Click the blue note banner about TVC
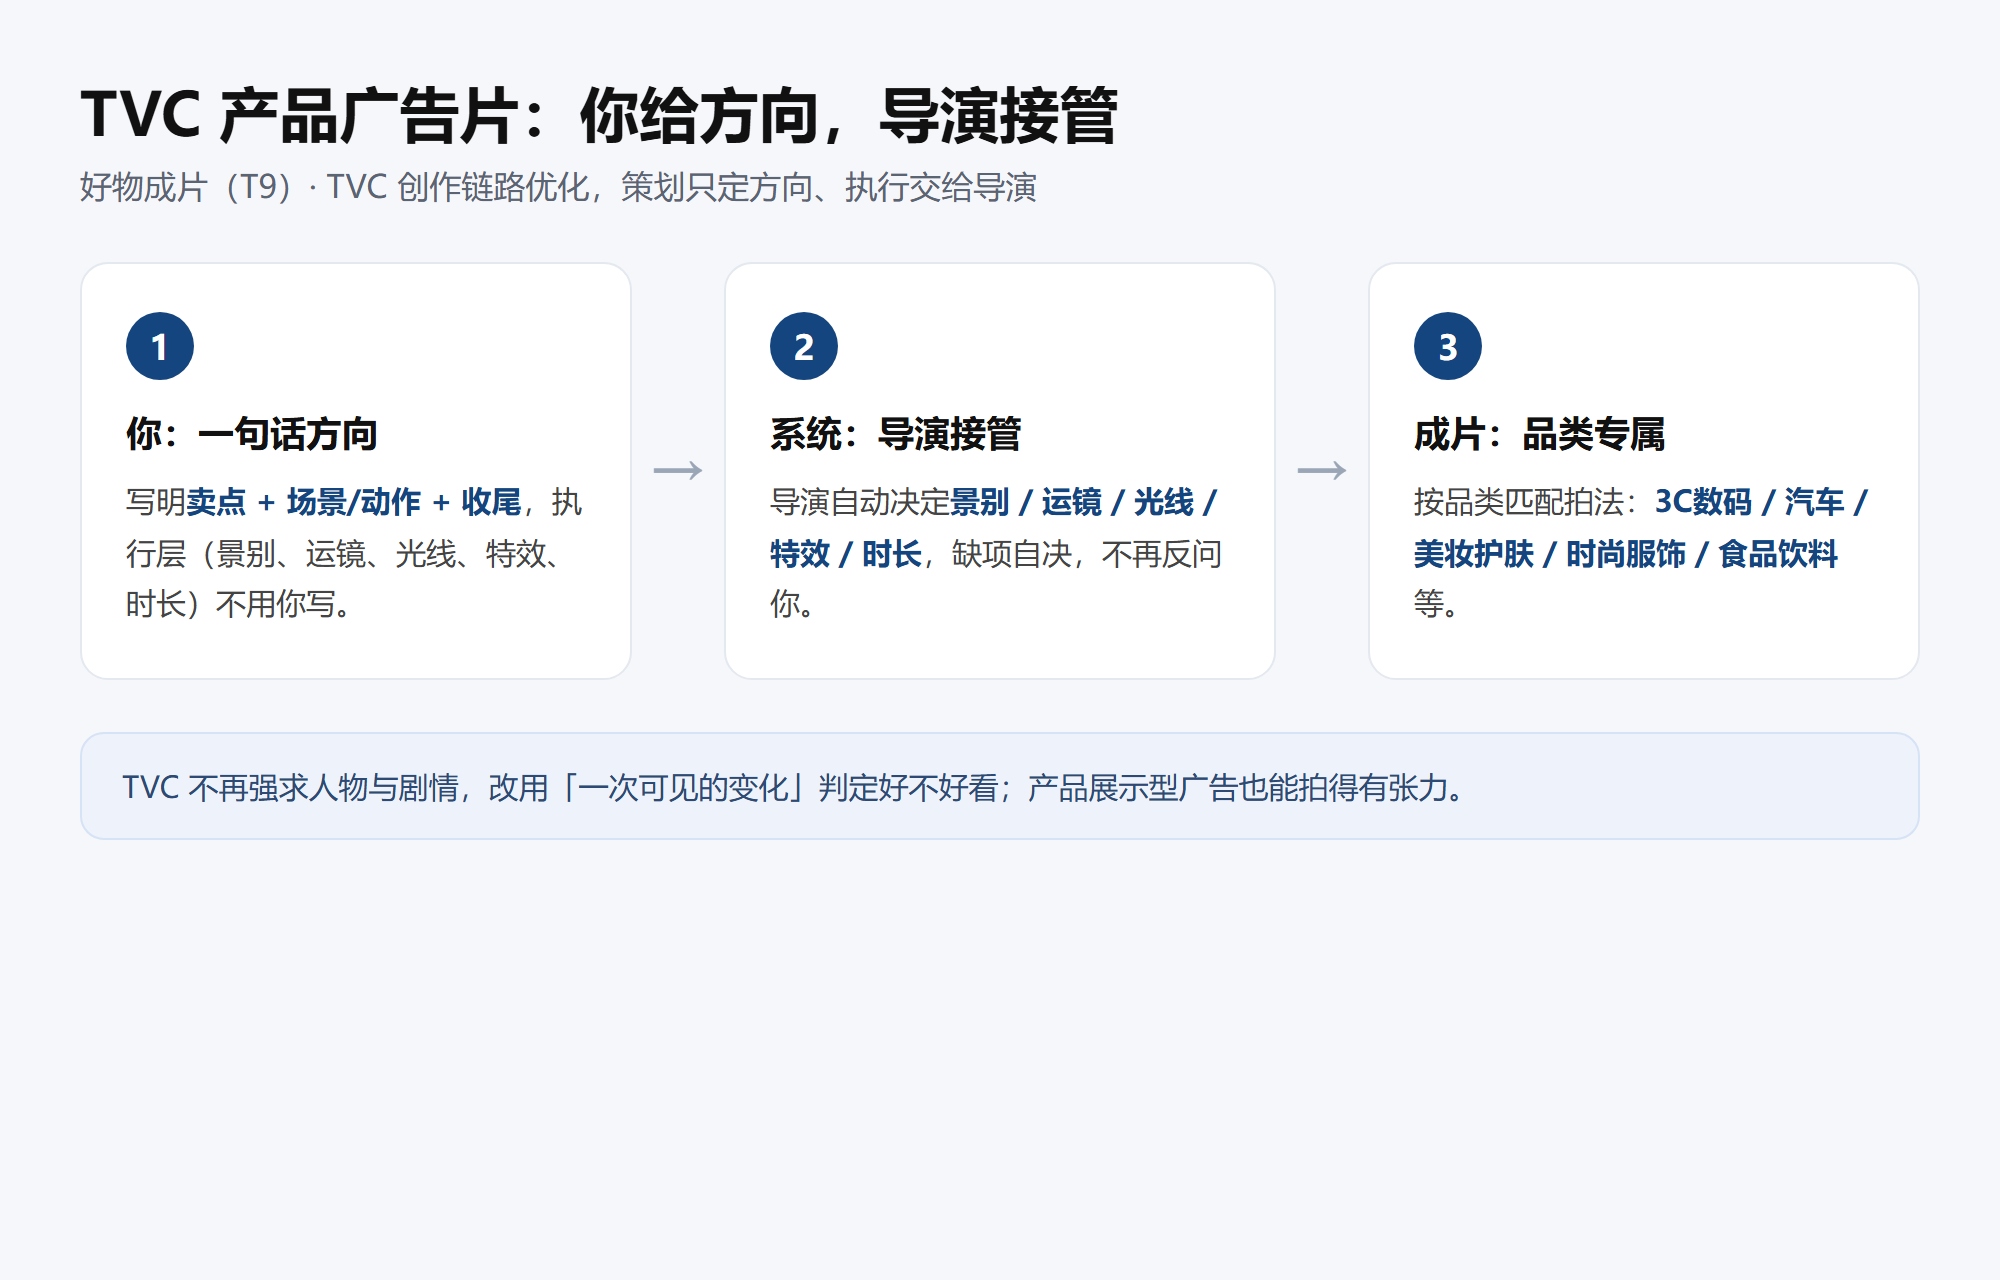Viewport: 2000px width, 1280px height. click(1000, 786)
